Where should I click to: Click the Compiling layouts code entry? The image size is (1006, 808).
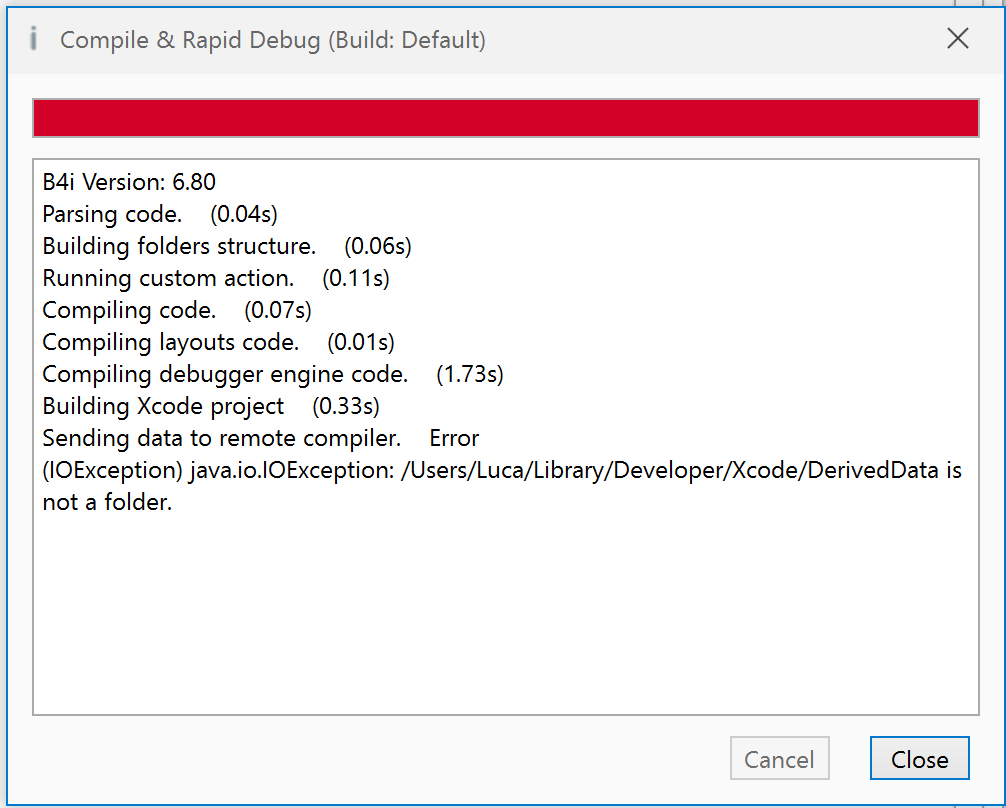click(x=218, y=342)
